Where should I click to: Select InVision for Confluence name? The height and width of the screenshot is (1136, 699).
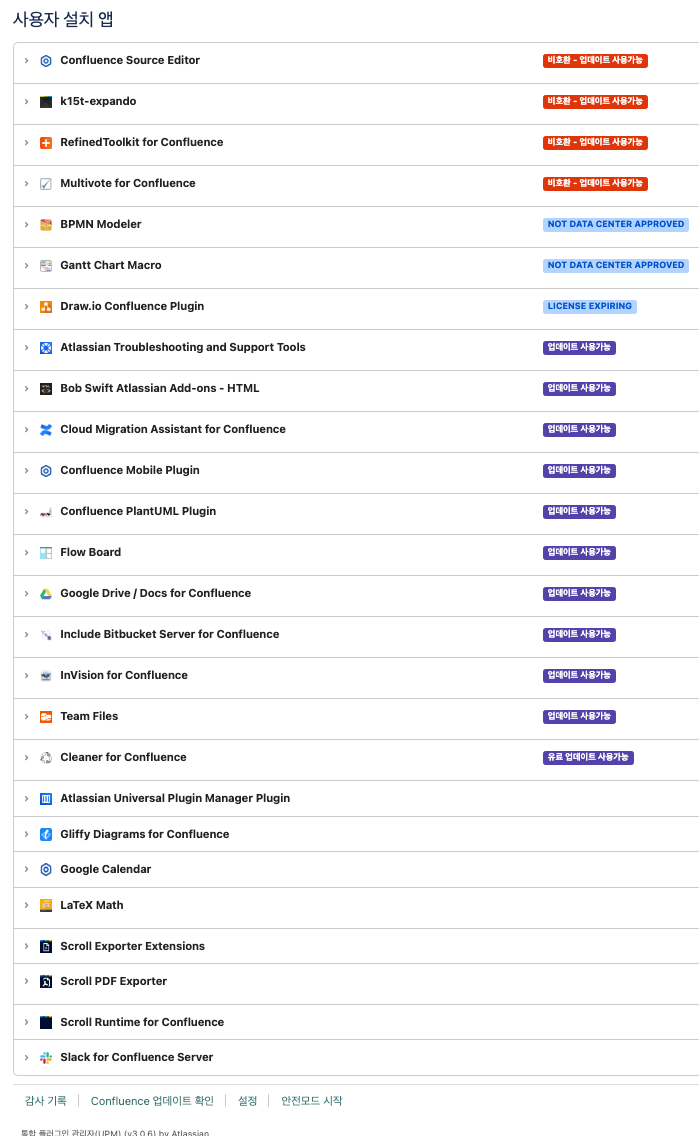[x=124, y=675]
